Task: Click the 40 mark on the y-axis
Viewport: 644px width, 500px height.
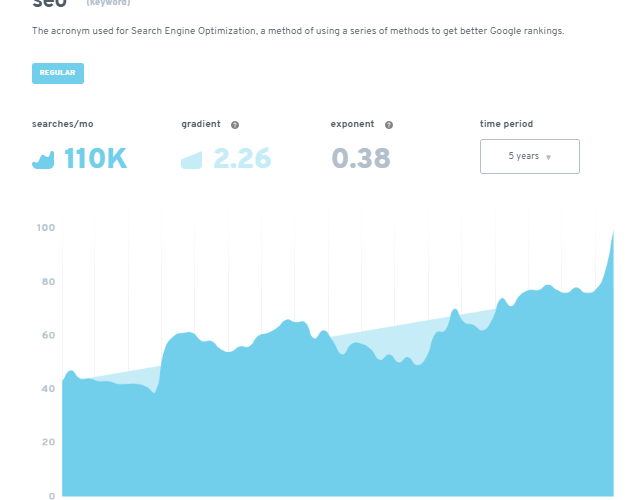Action: coord(47,389)
